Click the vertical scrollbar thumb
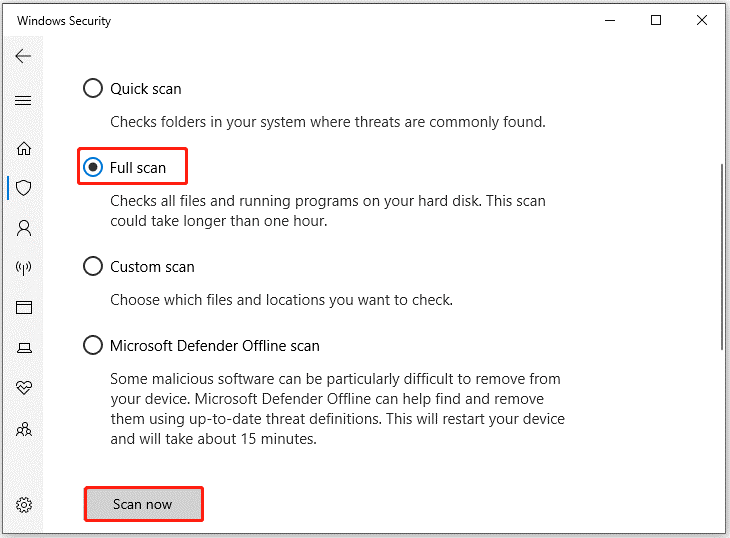 [x=721, y=256]
